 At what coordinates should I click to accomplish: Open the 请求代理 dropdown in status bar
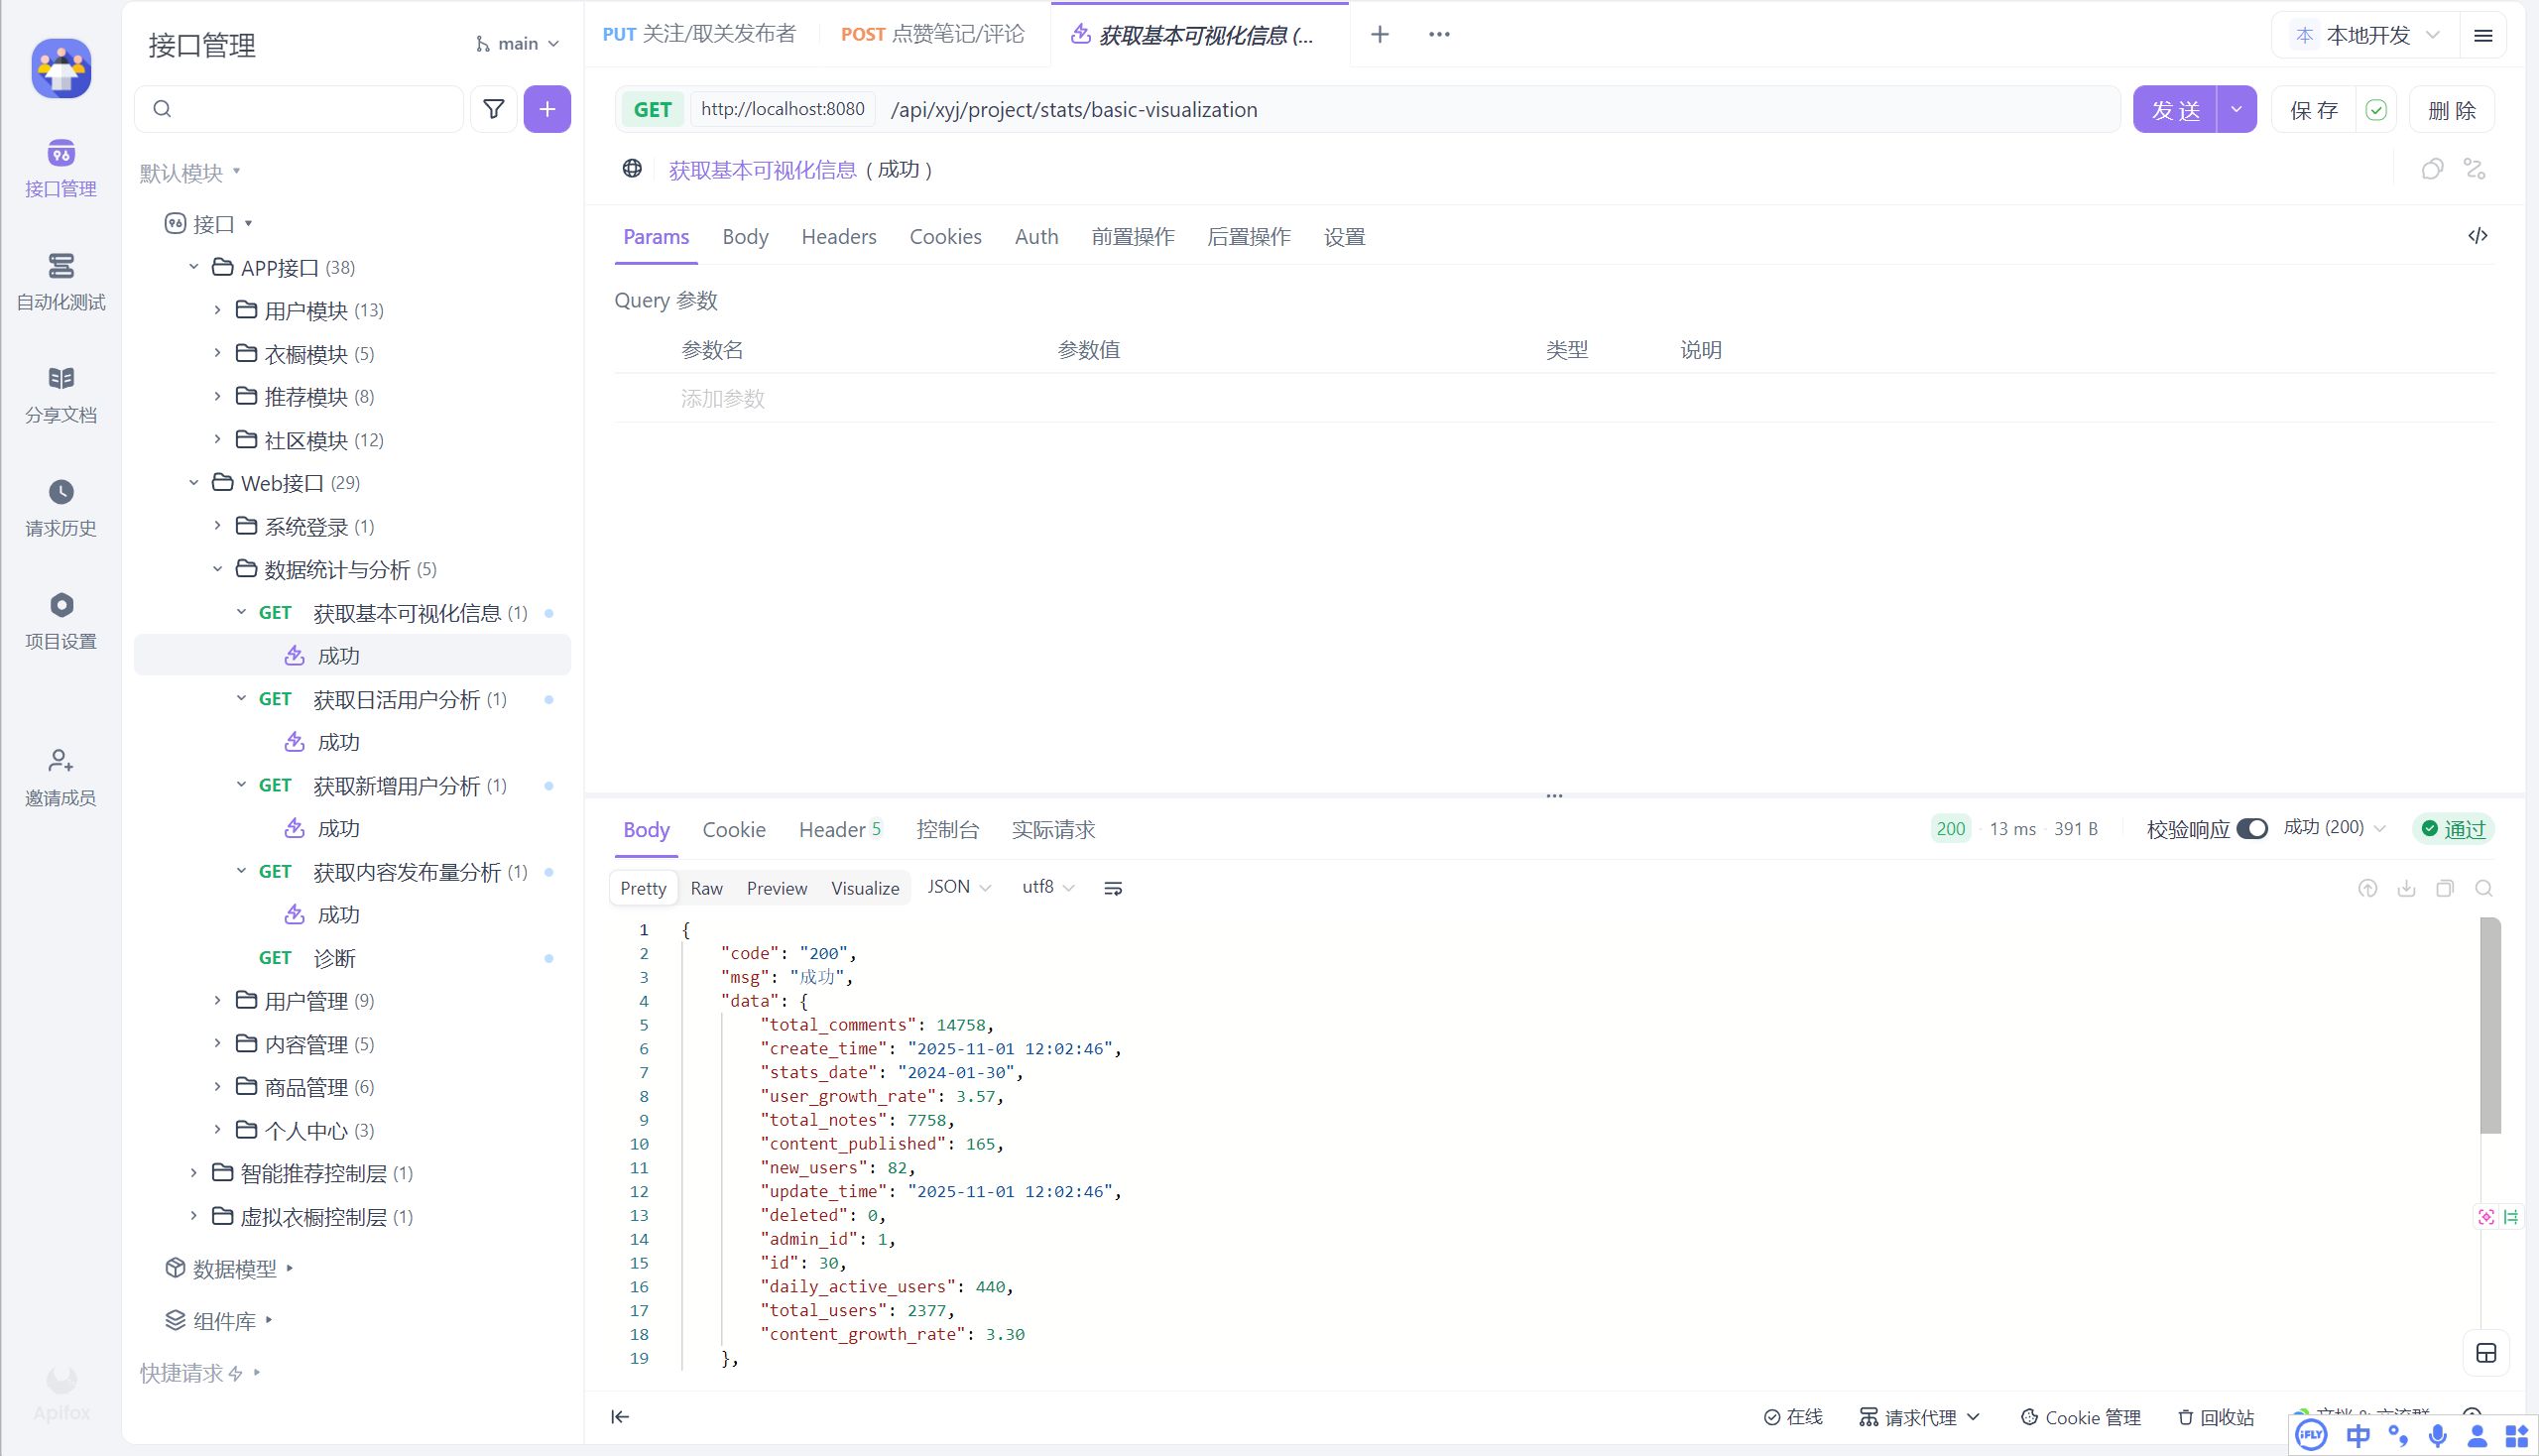pos(1919,1417)
